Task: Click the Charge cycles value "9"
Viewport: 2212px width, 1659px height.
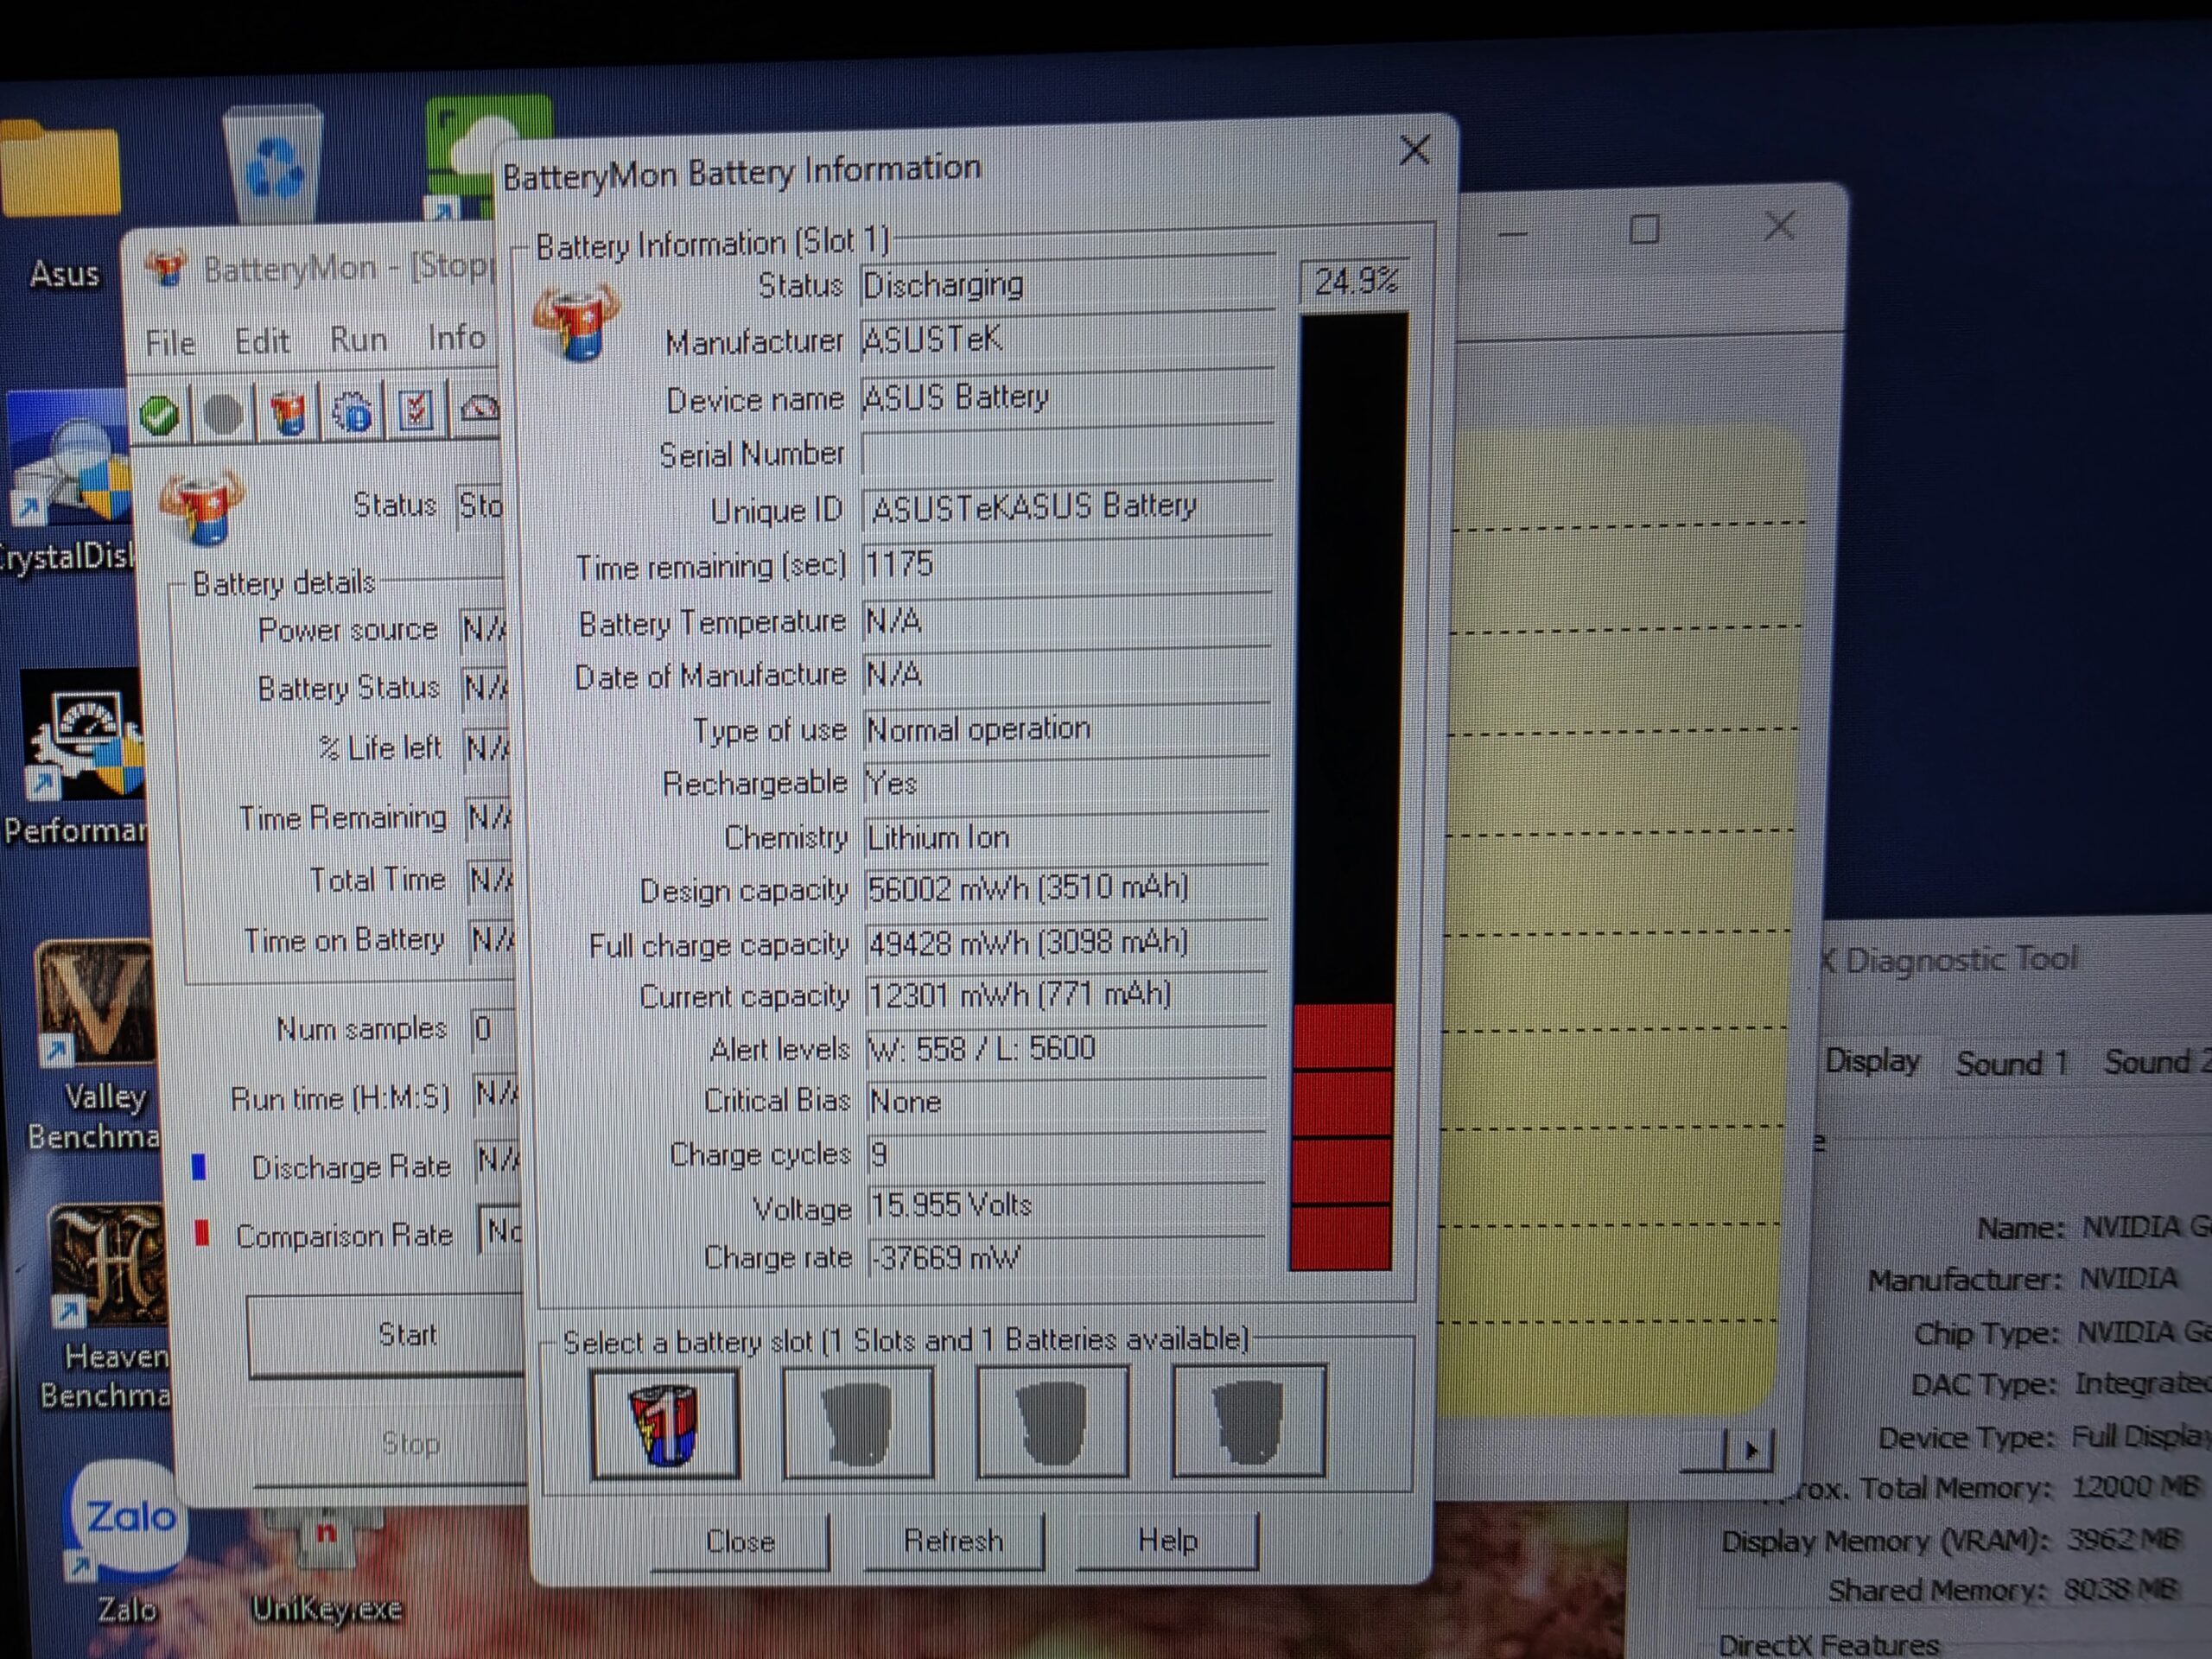Action: [879, 1154]
